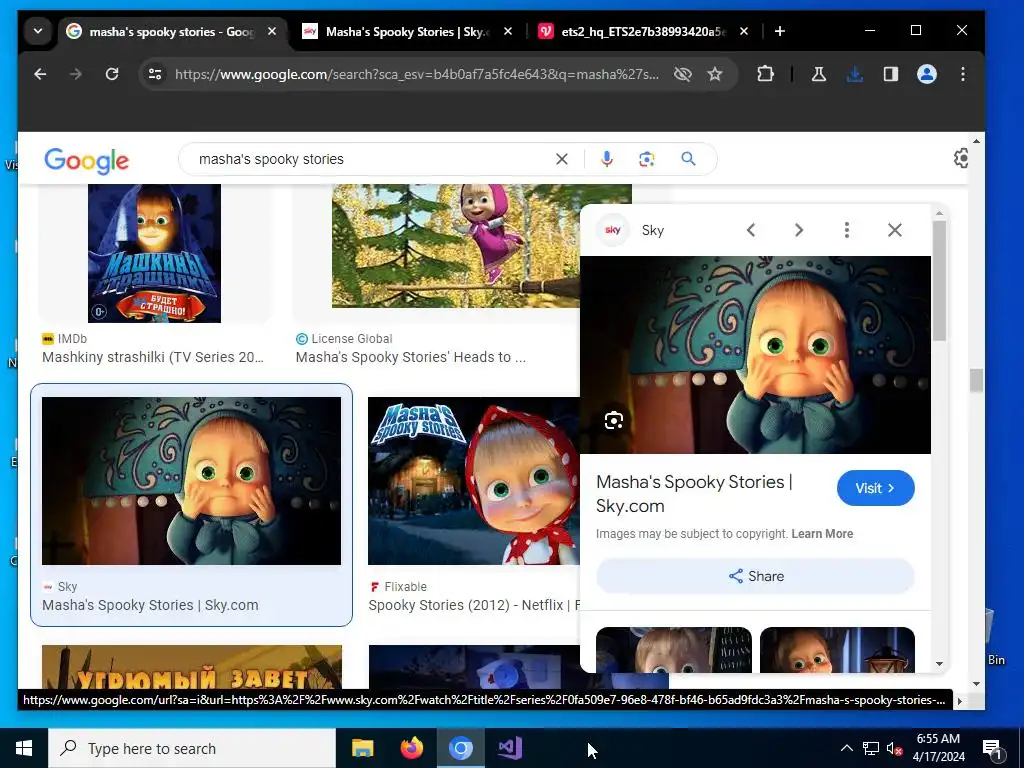Toggle the Chrome side panel
The width and height of the screenshot is (1024, 768).
(x=891, y=74)
